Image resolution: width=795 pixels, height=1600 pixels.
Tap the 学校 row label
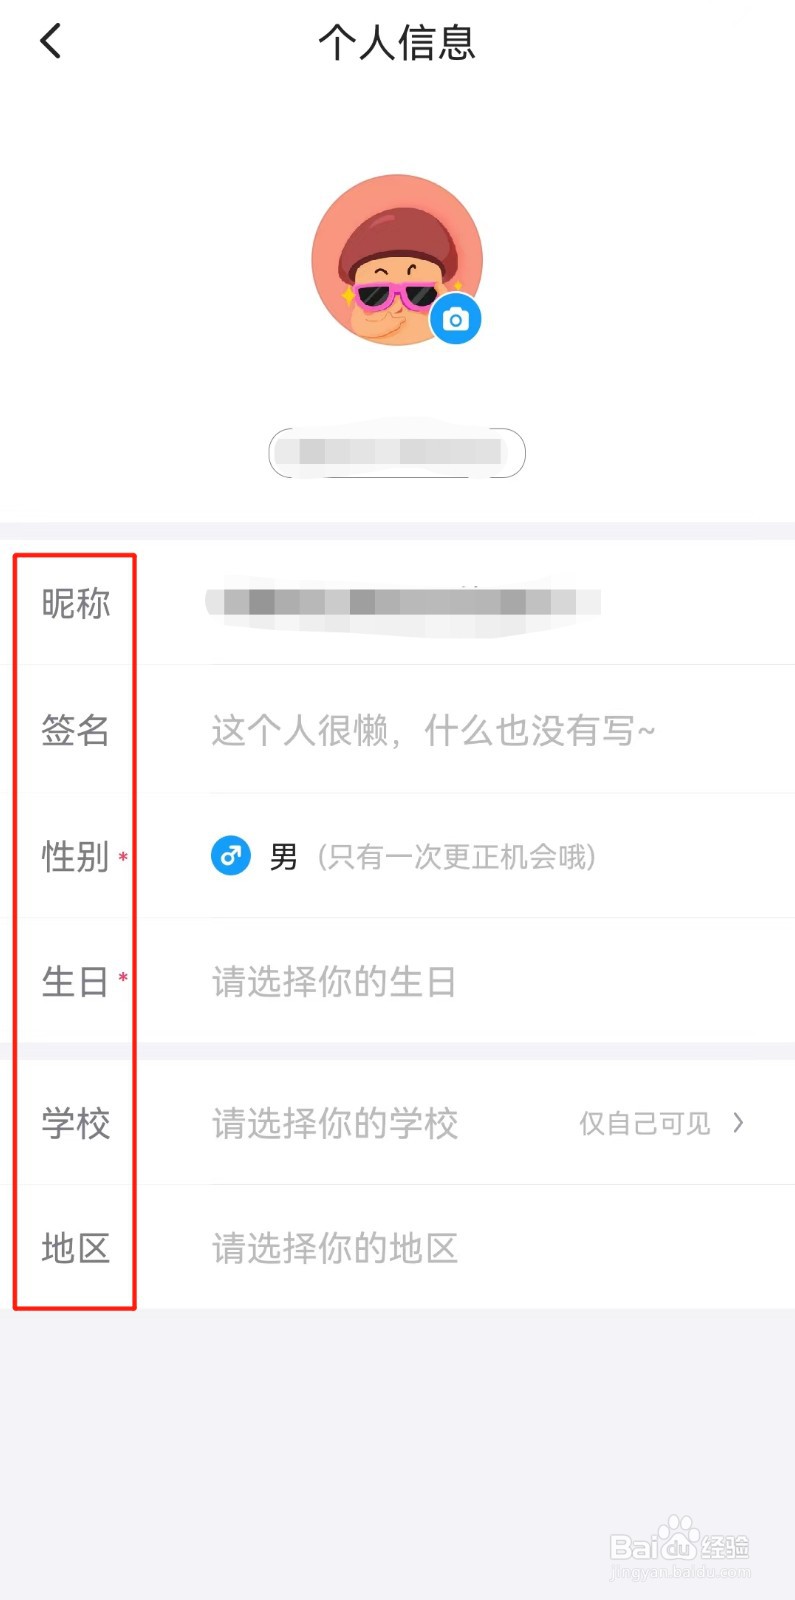(75, 1123)
